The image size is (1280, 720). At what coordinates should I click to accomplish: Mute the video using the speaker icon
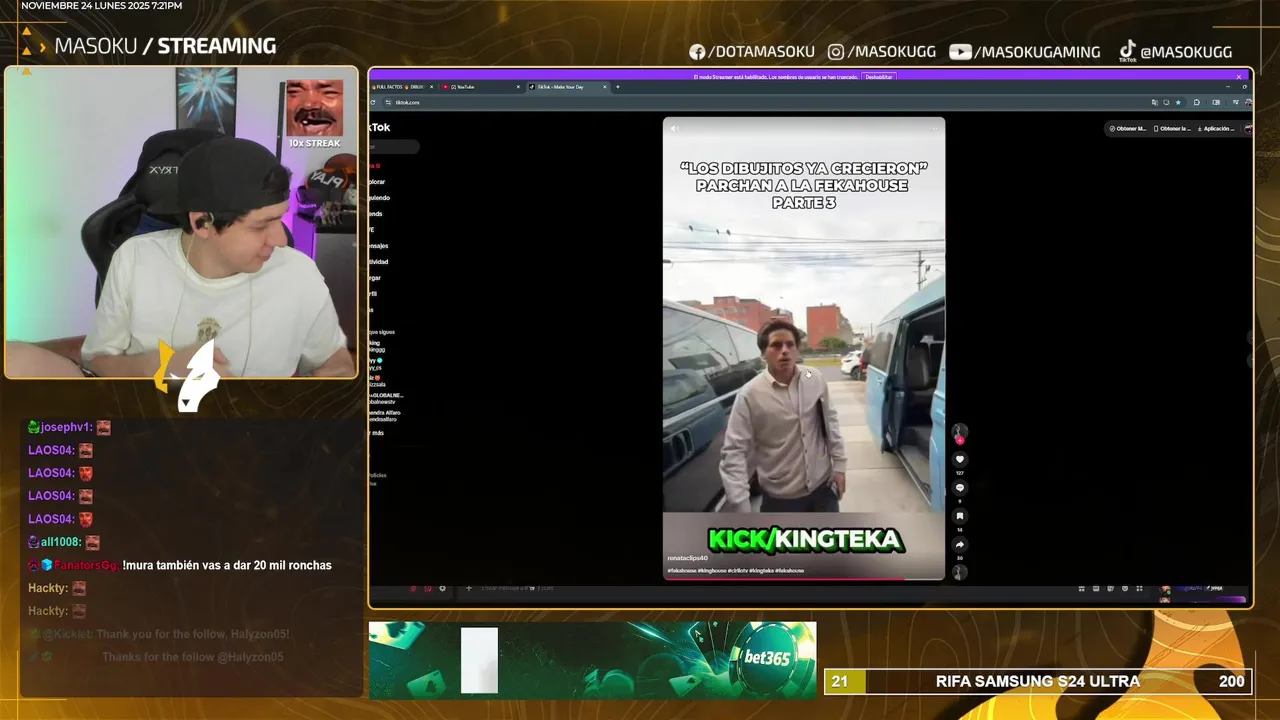tap(673, 128)
